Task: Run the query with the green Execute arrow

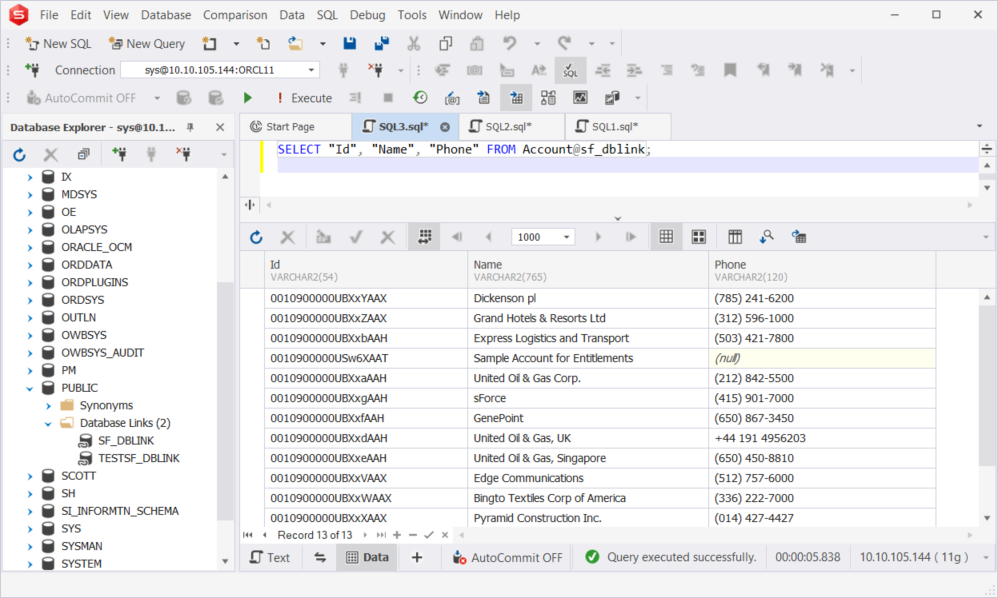Action: point(246,97)
